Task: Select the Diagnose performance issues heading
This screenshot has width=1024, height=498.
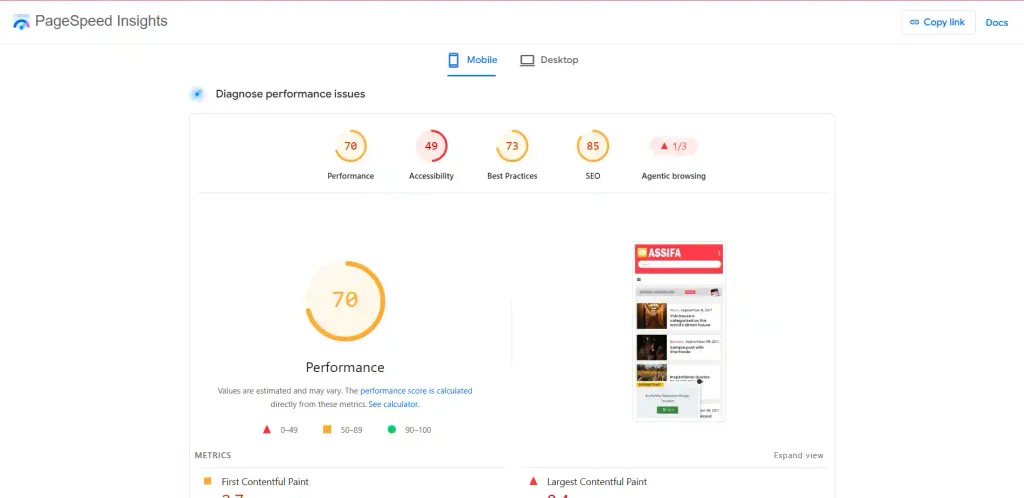Action: 291,94
